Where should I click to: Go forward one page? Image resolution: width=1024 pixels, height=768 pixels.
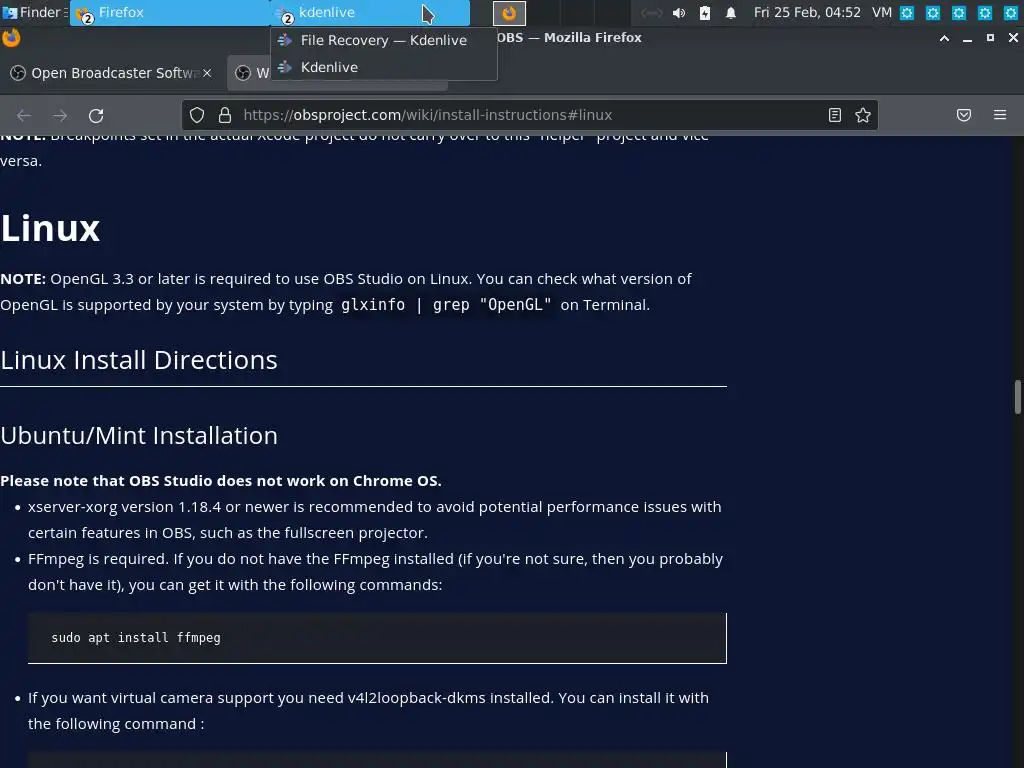(60, 116)
